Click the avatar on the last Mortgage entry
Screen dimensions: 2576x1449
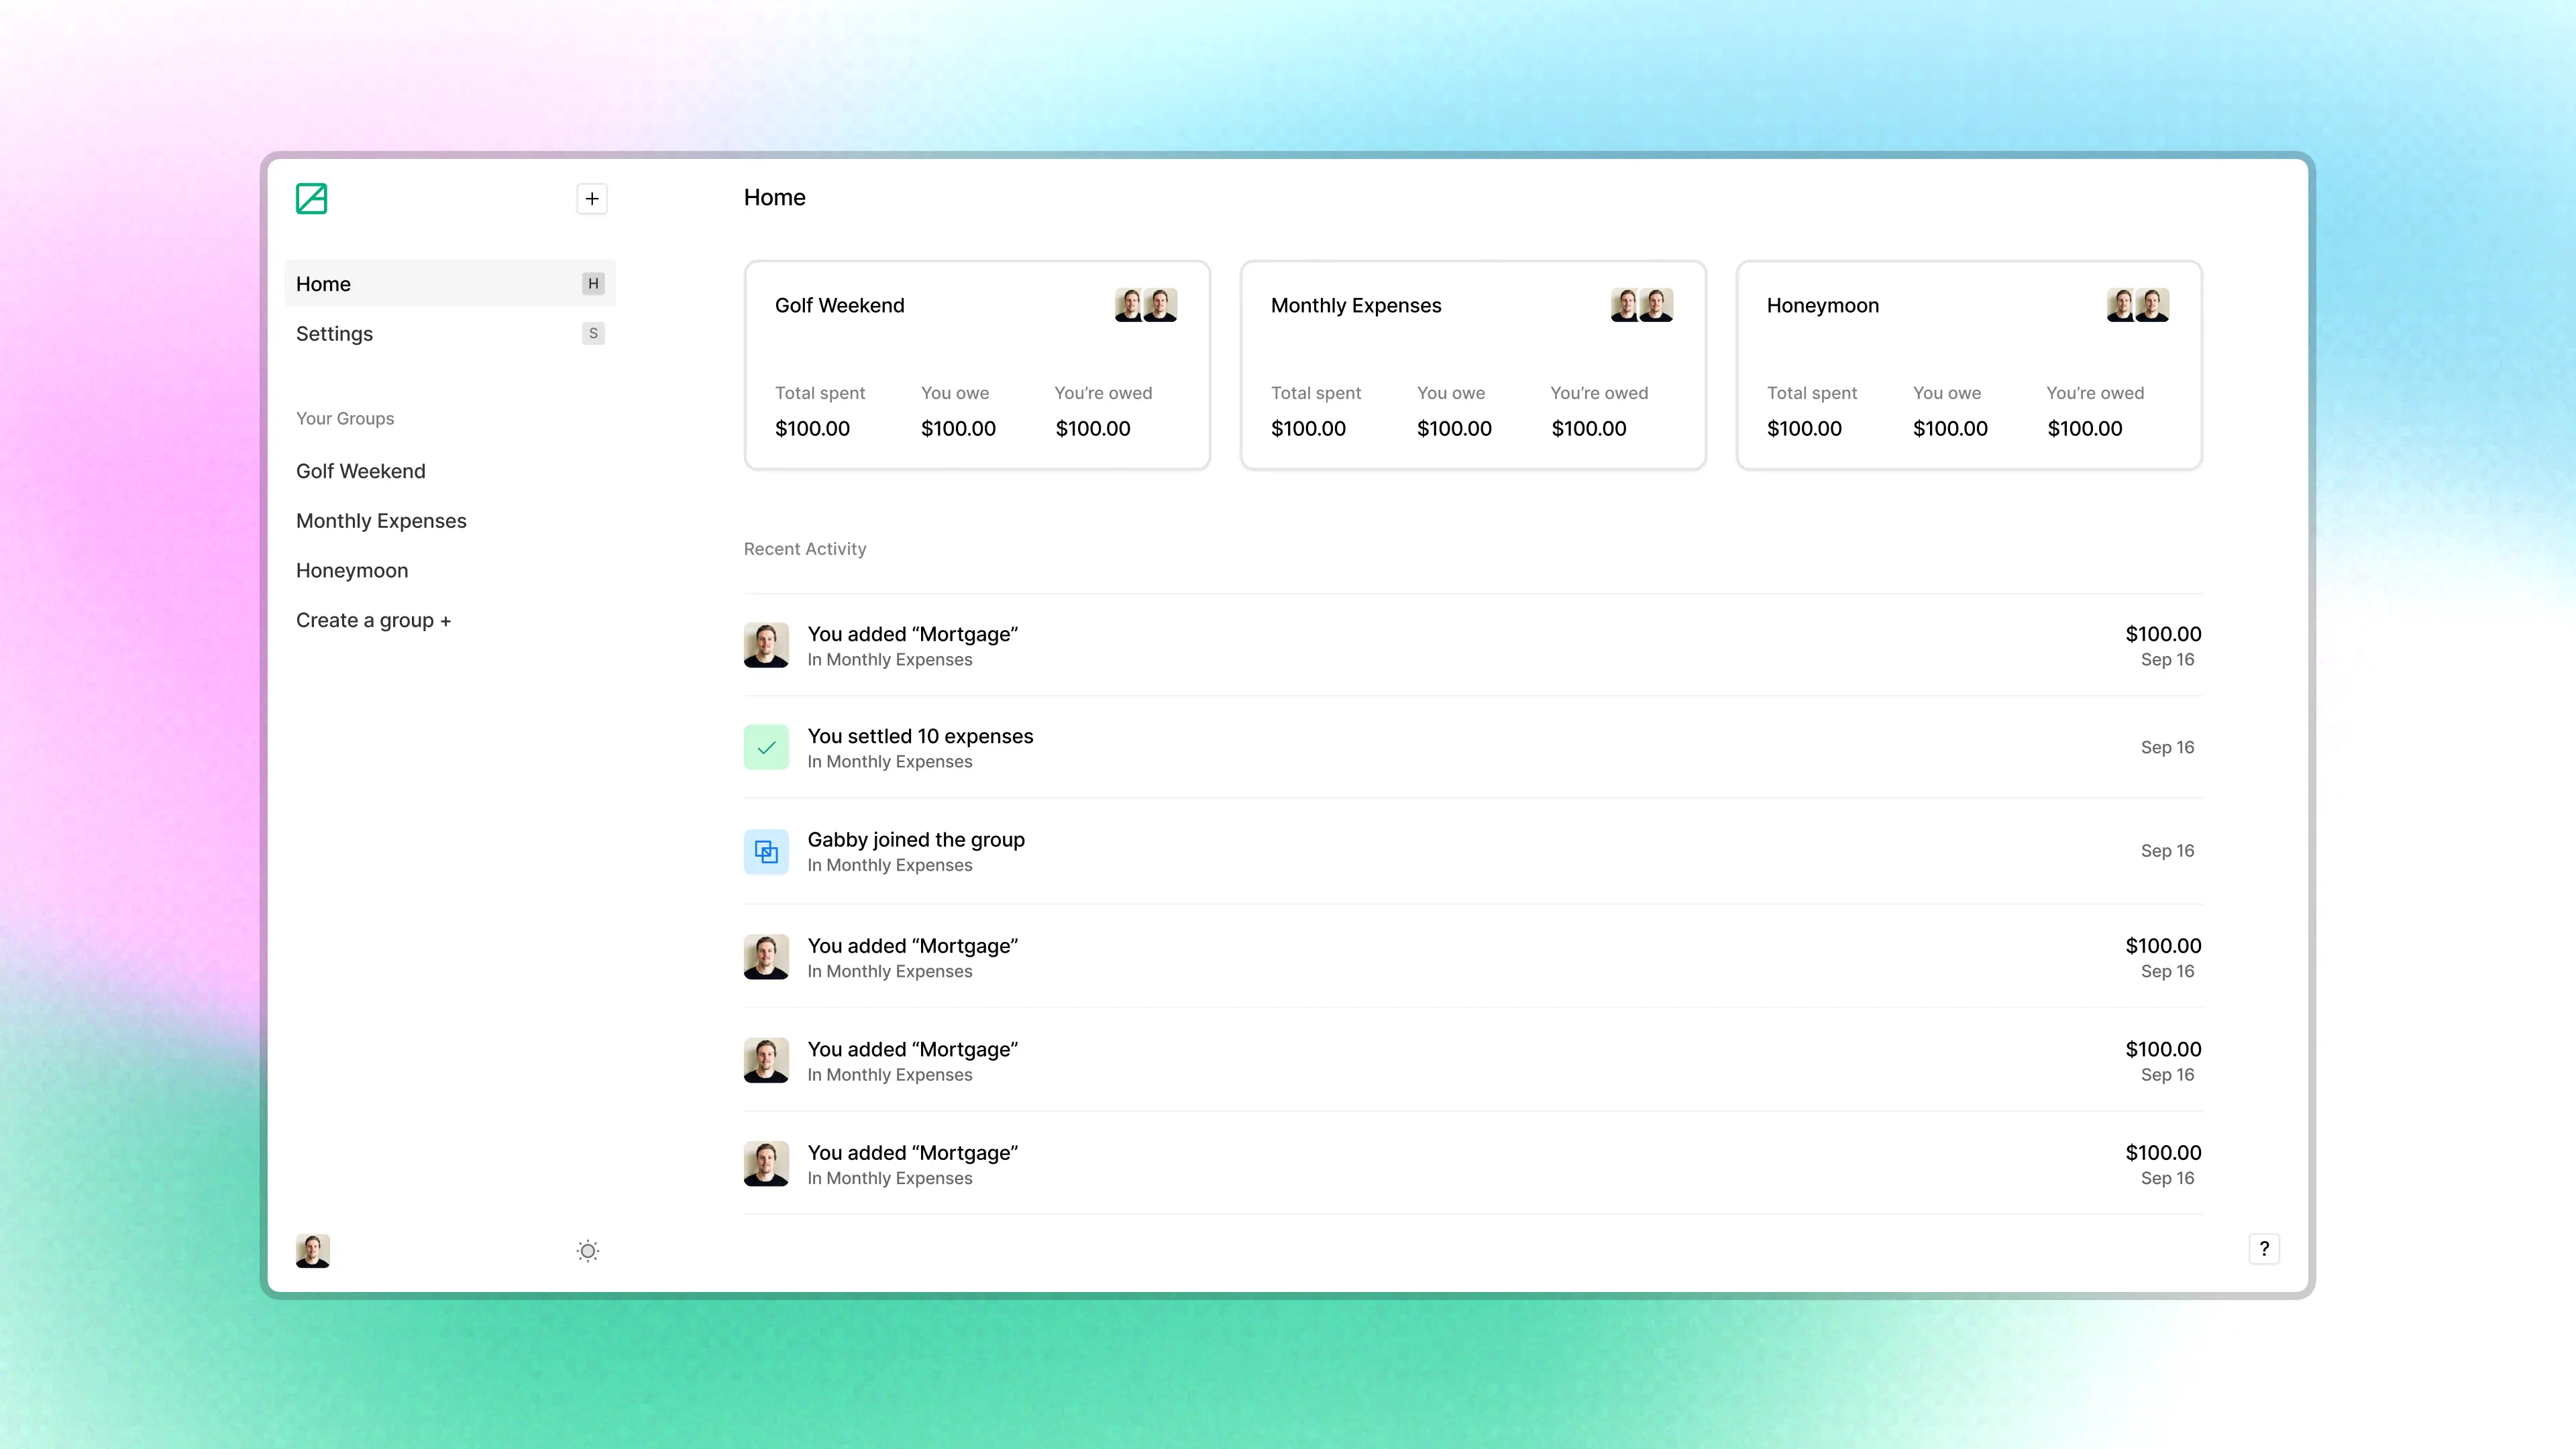pyautogui.click(x=766, y=1163)
